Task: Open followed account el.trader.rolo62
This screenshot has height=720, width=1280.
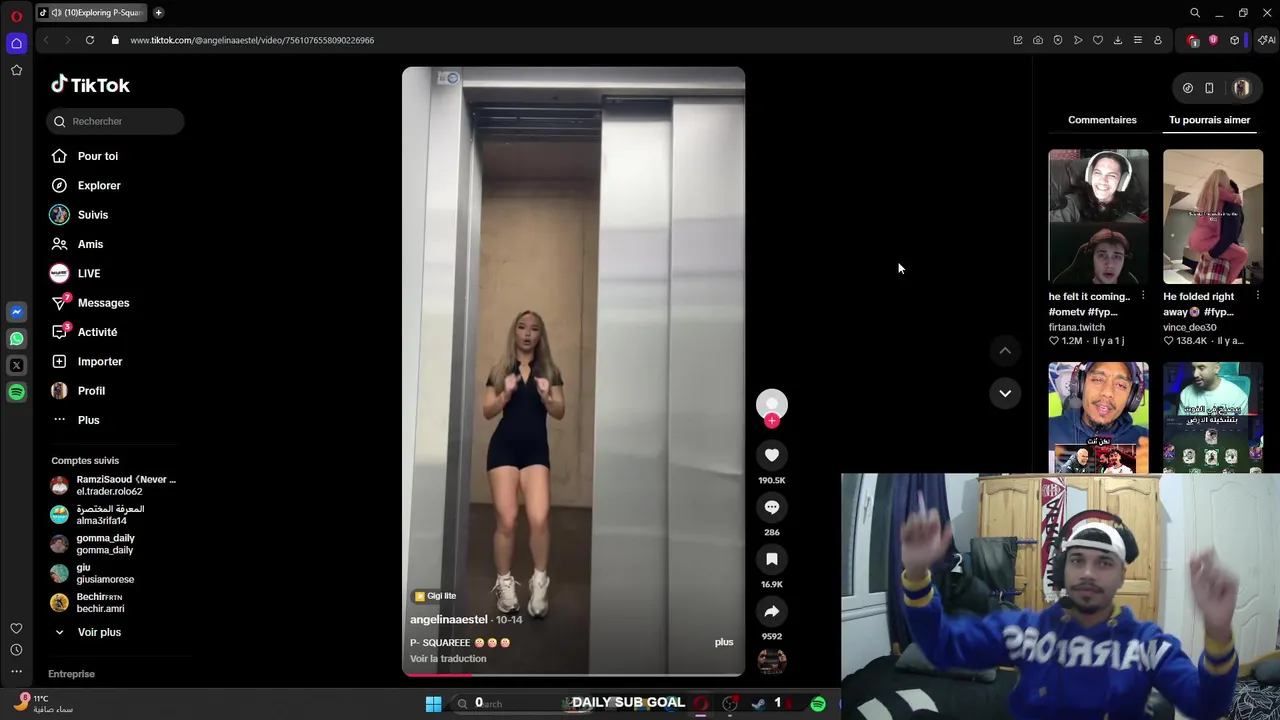Action: [112, 486]
